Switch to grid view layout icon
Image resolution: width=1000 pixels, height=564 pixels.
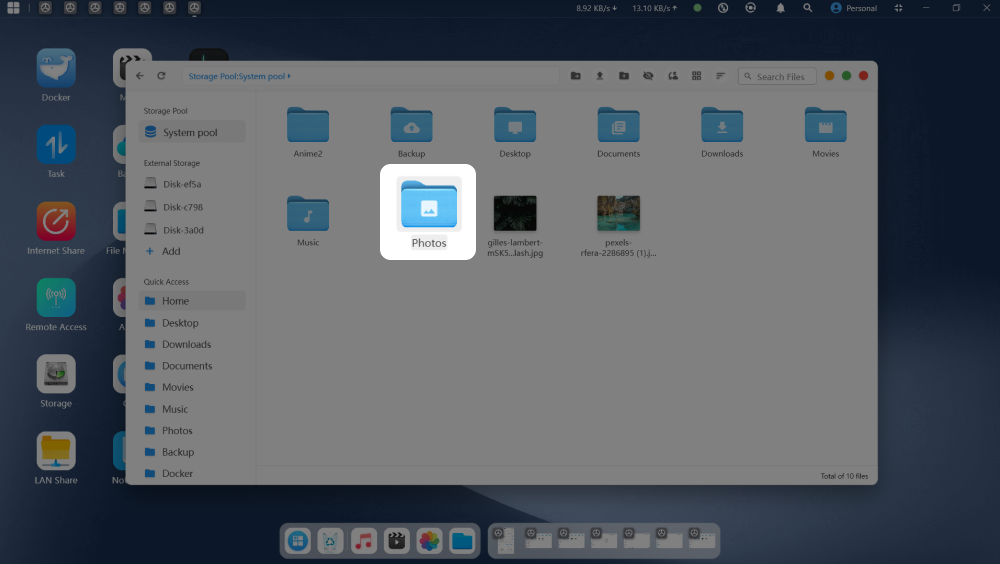click(x=696, y=76)
